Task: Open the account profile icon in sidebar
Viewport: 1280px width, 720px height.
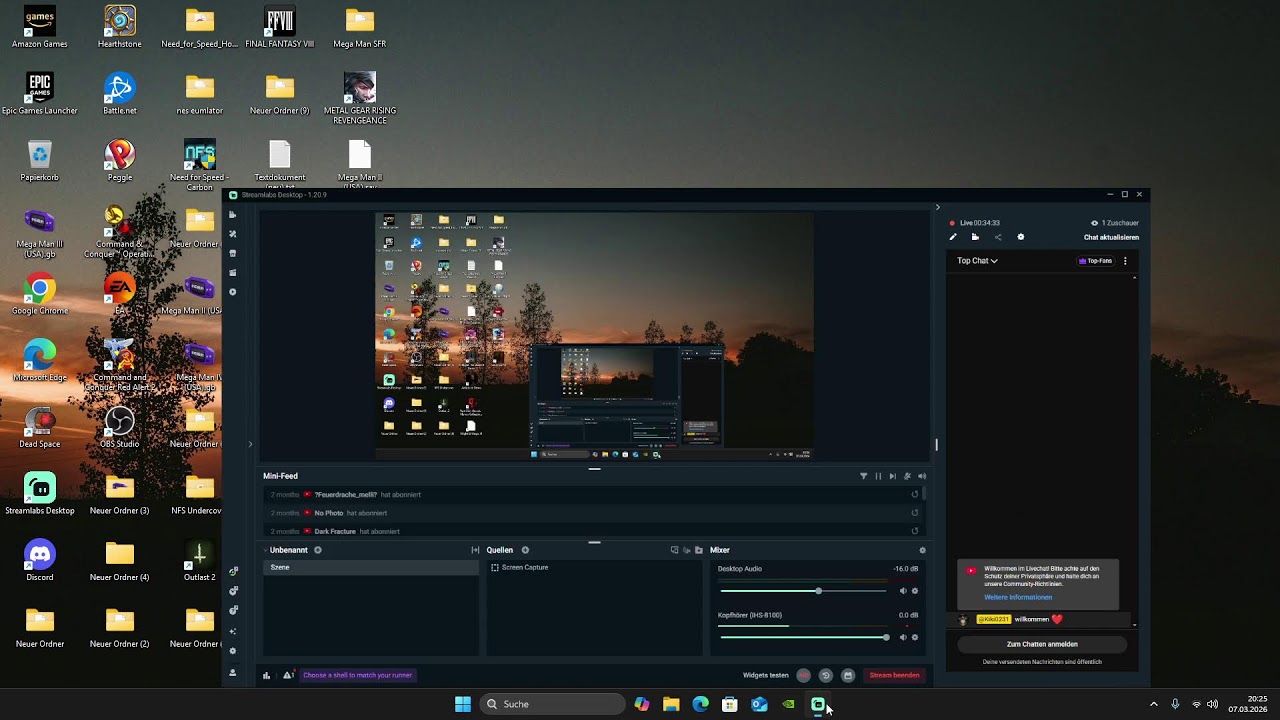Action: 233,673
